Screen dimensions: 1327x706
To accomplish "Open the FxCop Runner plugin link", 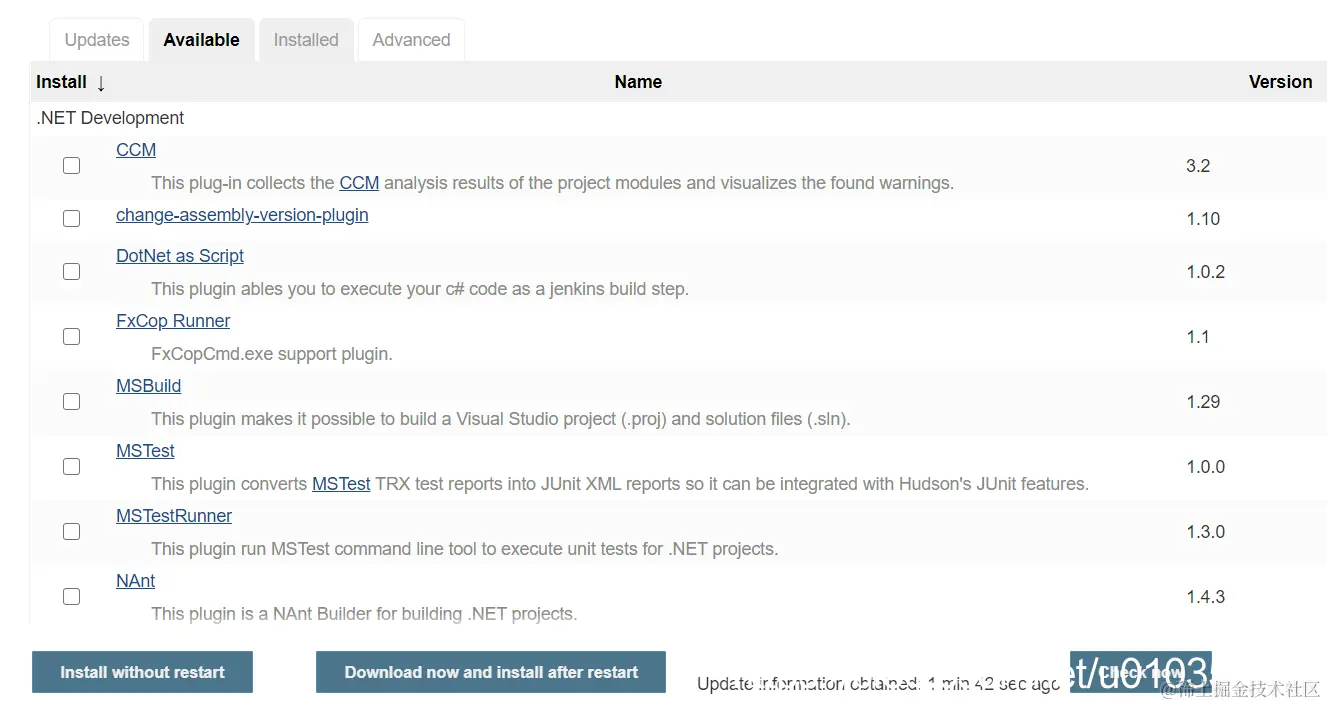I will (x=173, y=321).
